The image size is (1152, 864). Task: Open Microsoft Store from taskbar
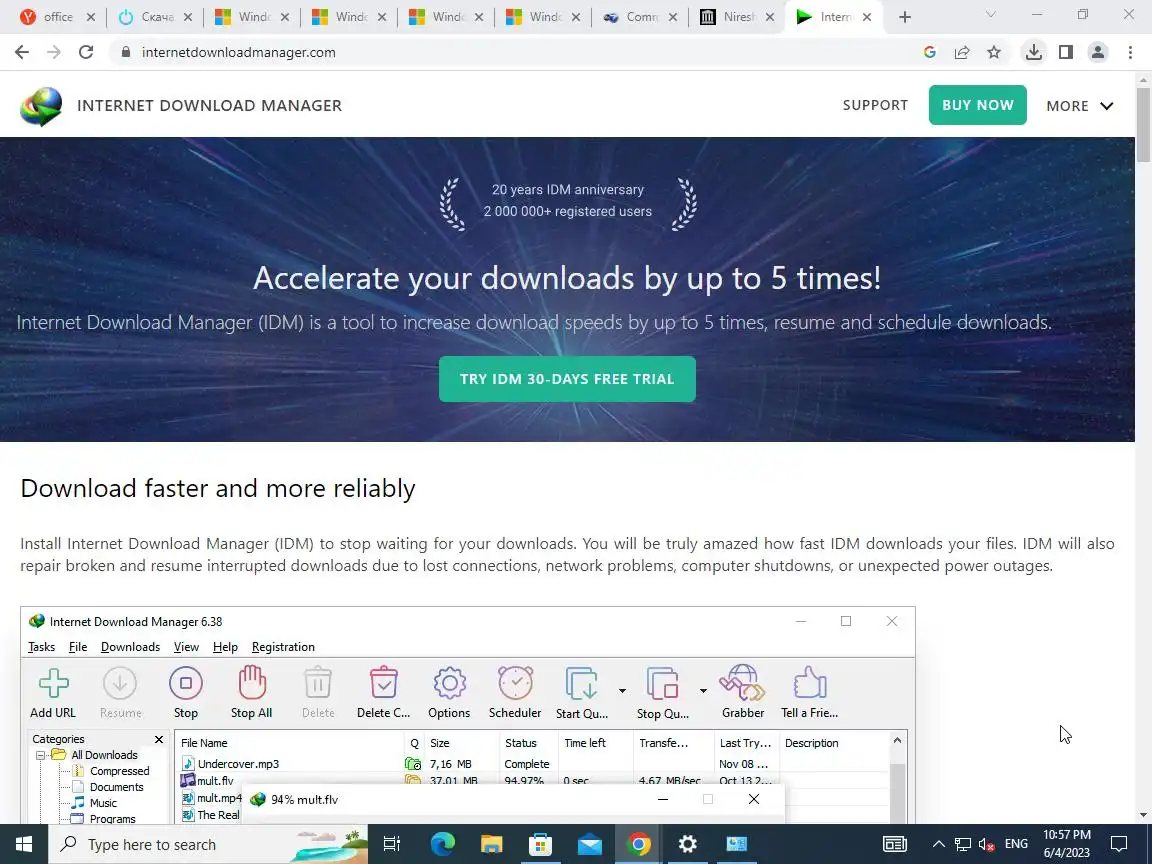(x=541, y=844)
